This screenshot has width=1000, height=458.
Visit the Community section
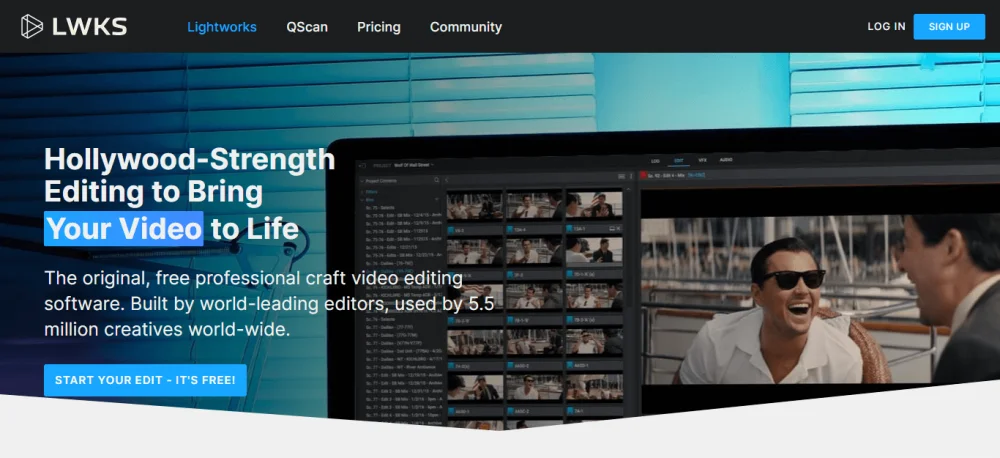465,27
